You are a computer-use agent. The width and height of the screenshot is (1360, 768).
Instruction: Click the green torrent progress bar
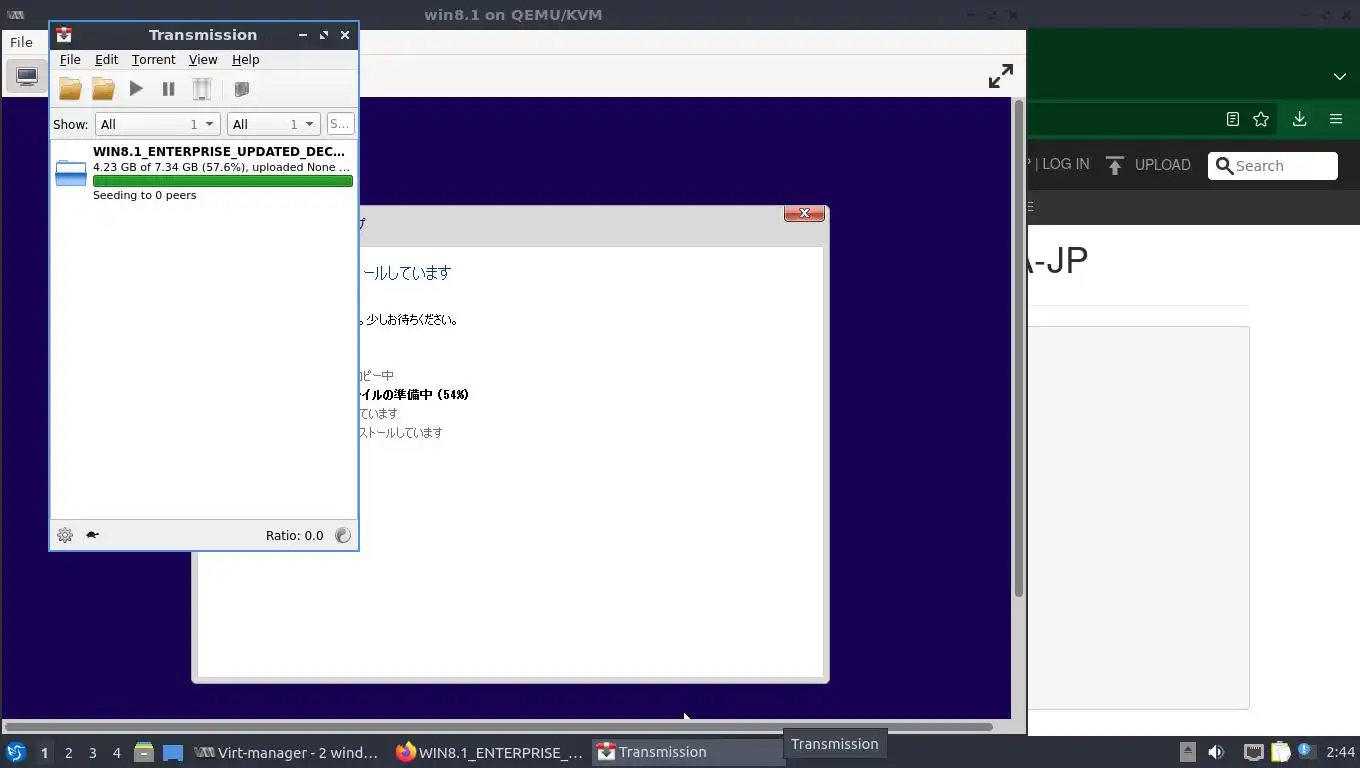pyautogui.click(x=222, y=181)
